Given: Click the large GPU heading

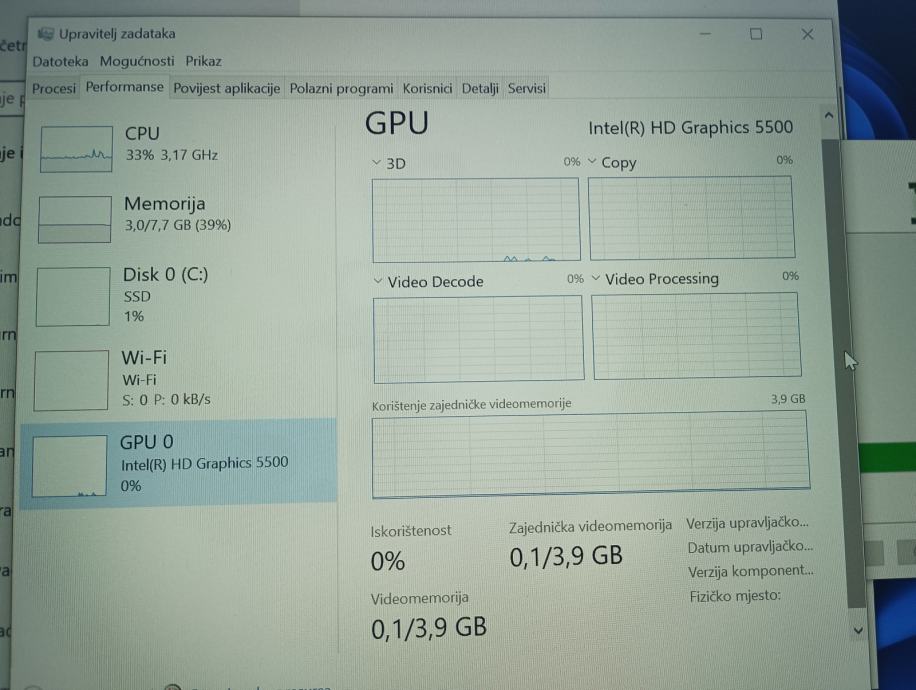Looking at the screenshot, I should click(x=397, y=123).
